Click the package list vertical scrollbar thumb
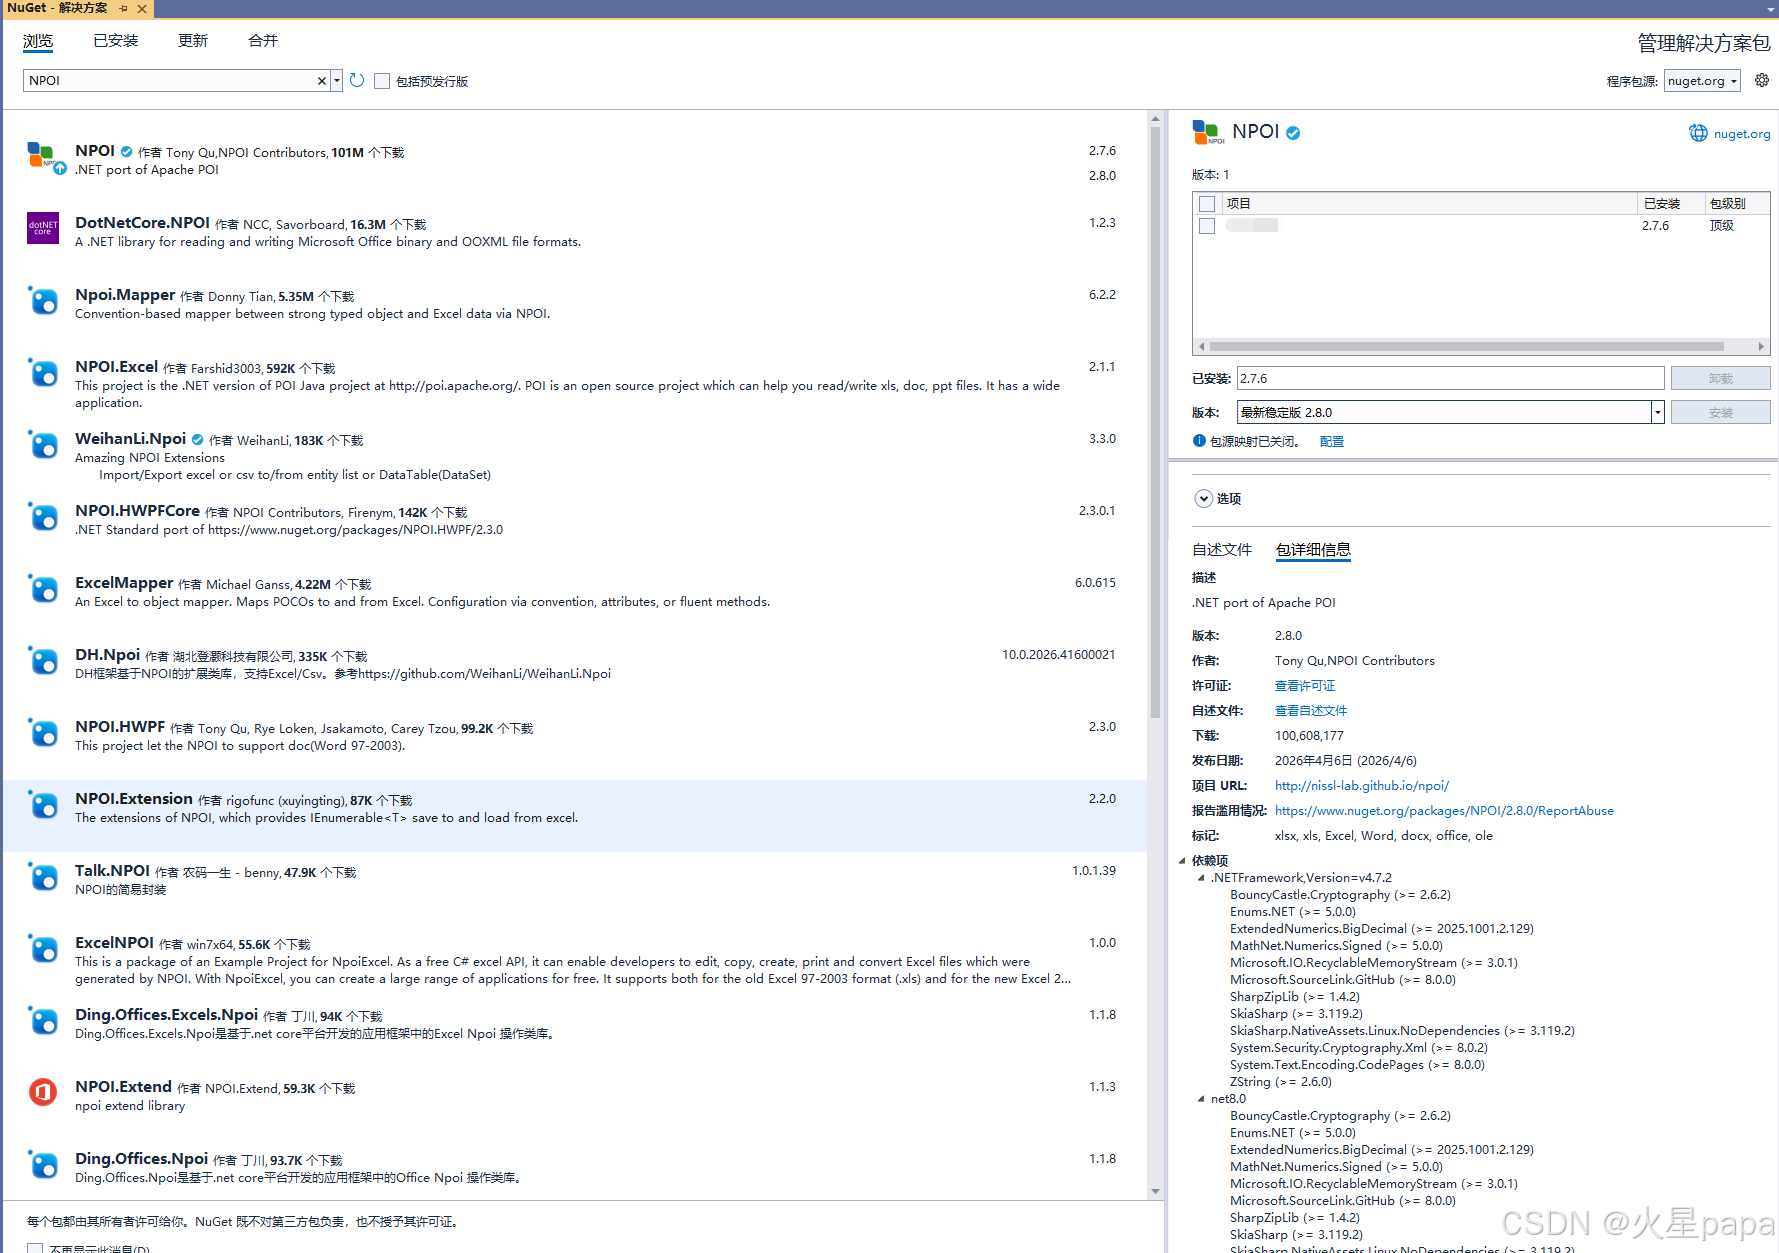Screen dimensions: 1779x1253 pyautogui.click(x=1155, y=420)
